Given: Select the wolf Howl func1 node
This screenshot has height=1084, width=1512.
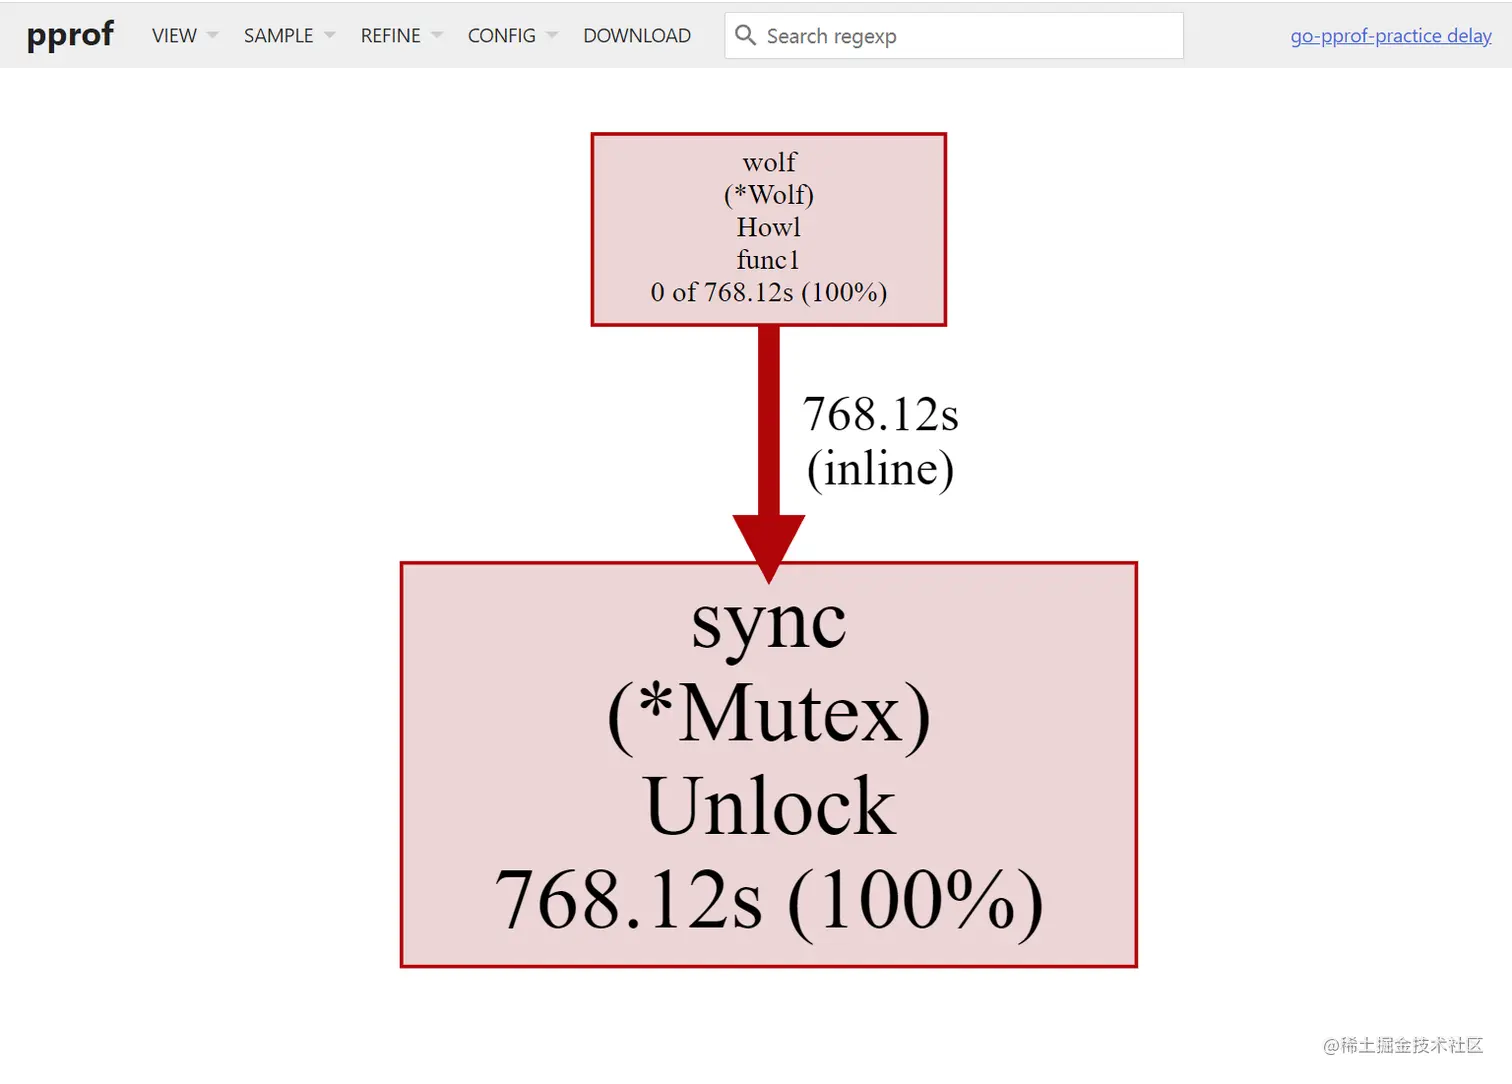Looking at the screenshot, I should (768, 228).
